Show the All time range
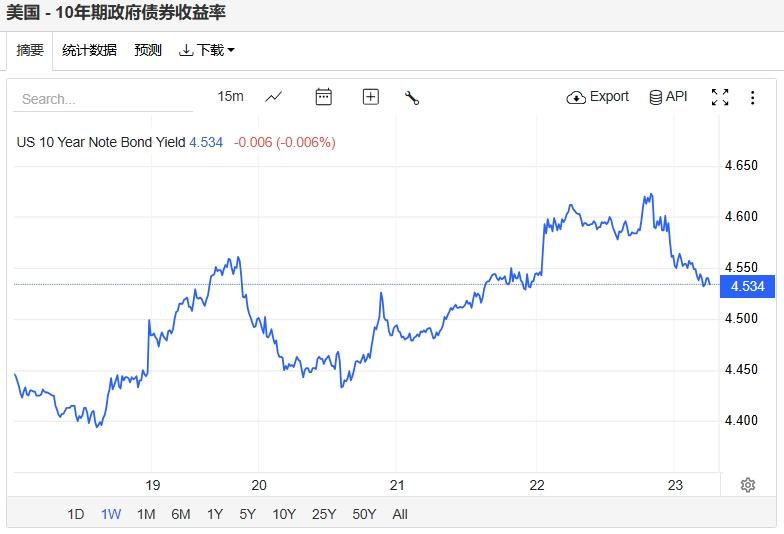The image size is (784, 534). 400,514
